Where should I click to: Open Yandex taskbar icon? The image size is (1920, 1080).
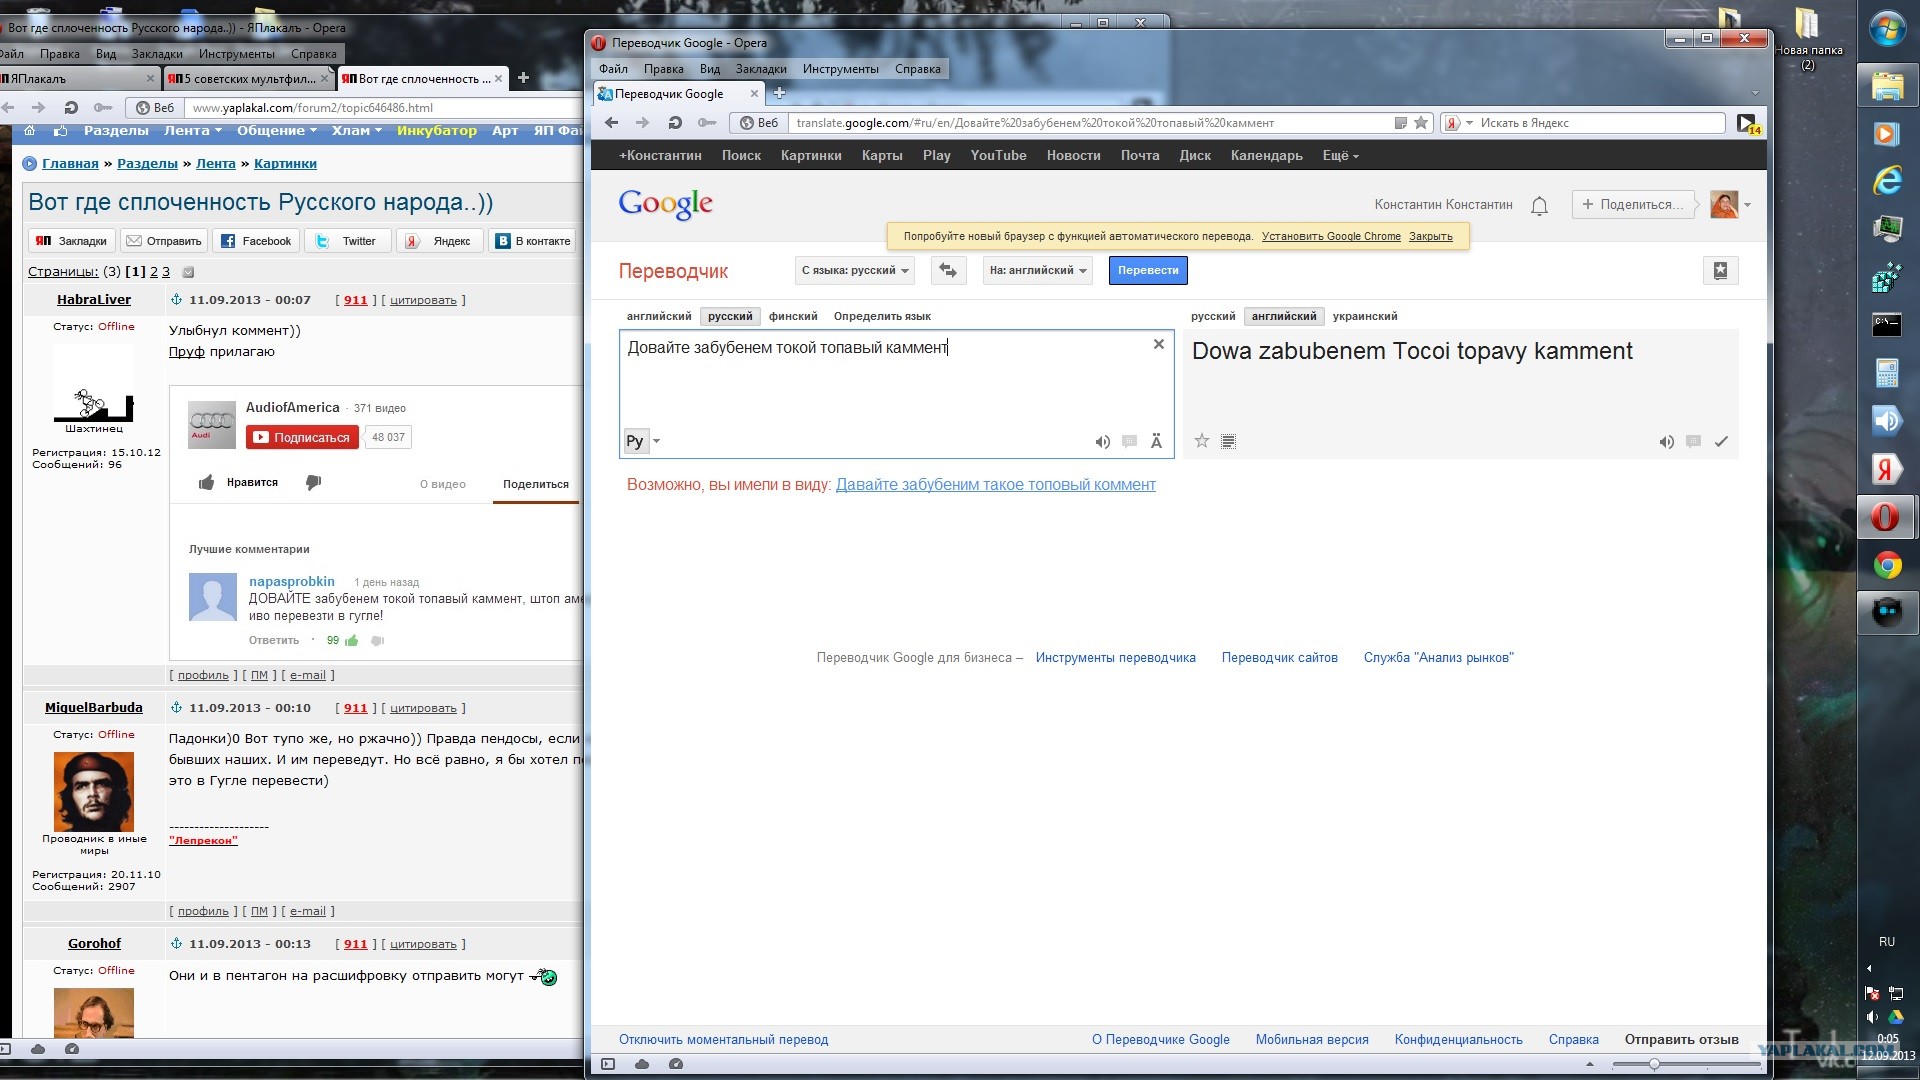pos(1887,469)
